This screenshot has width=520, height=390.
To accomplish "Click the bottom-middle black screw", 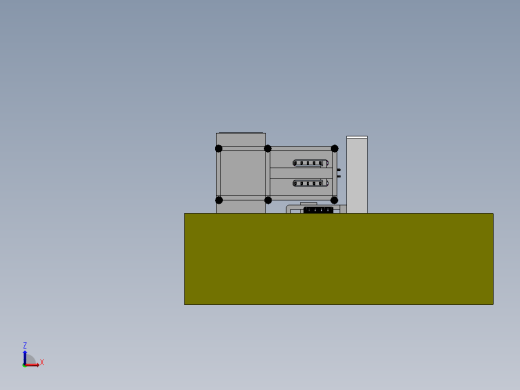I will (268, 200).
